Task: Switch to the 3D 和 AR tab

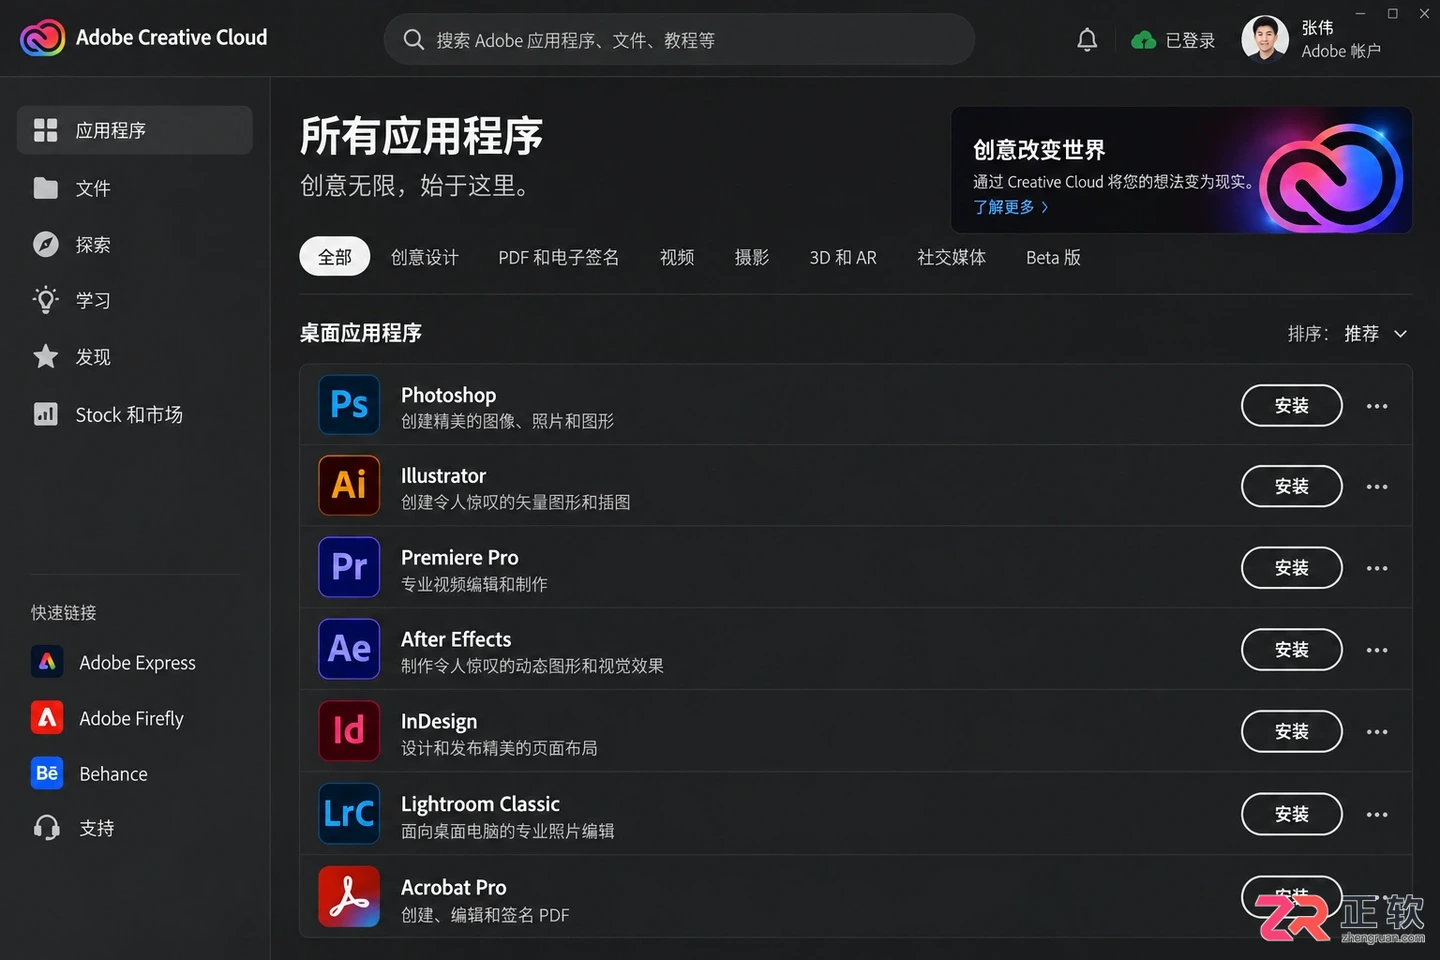Action: 843,257
